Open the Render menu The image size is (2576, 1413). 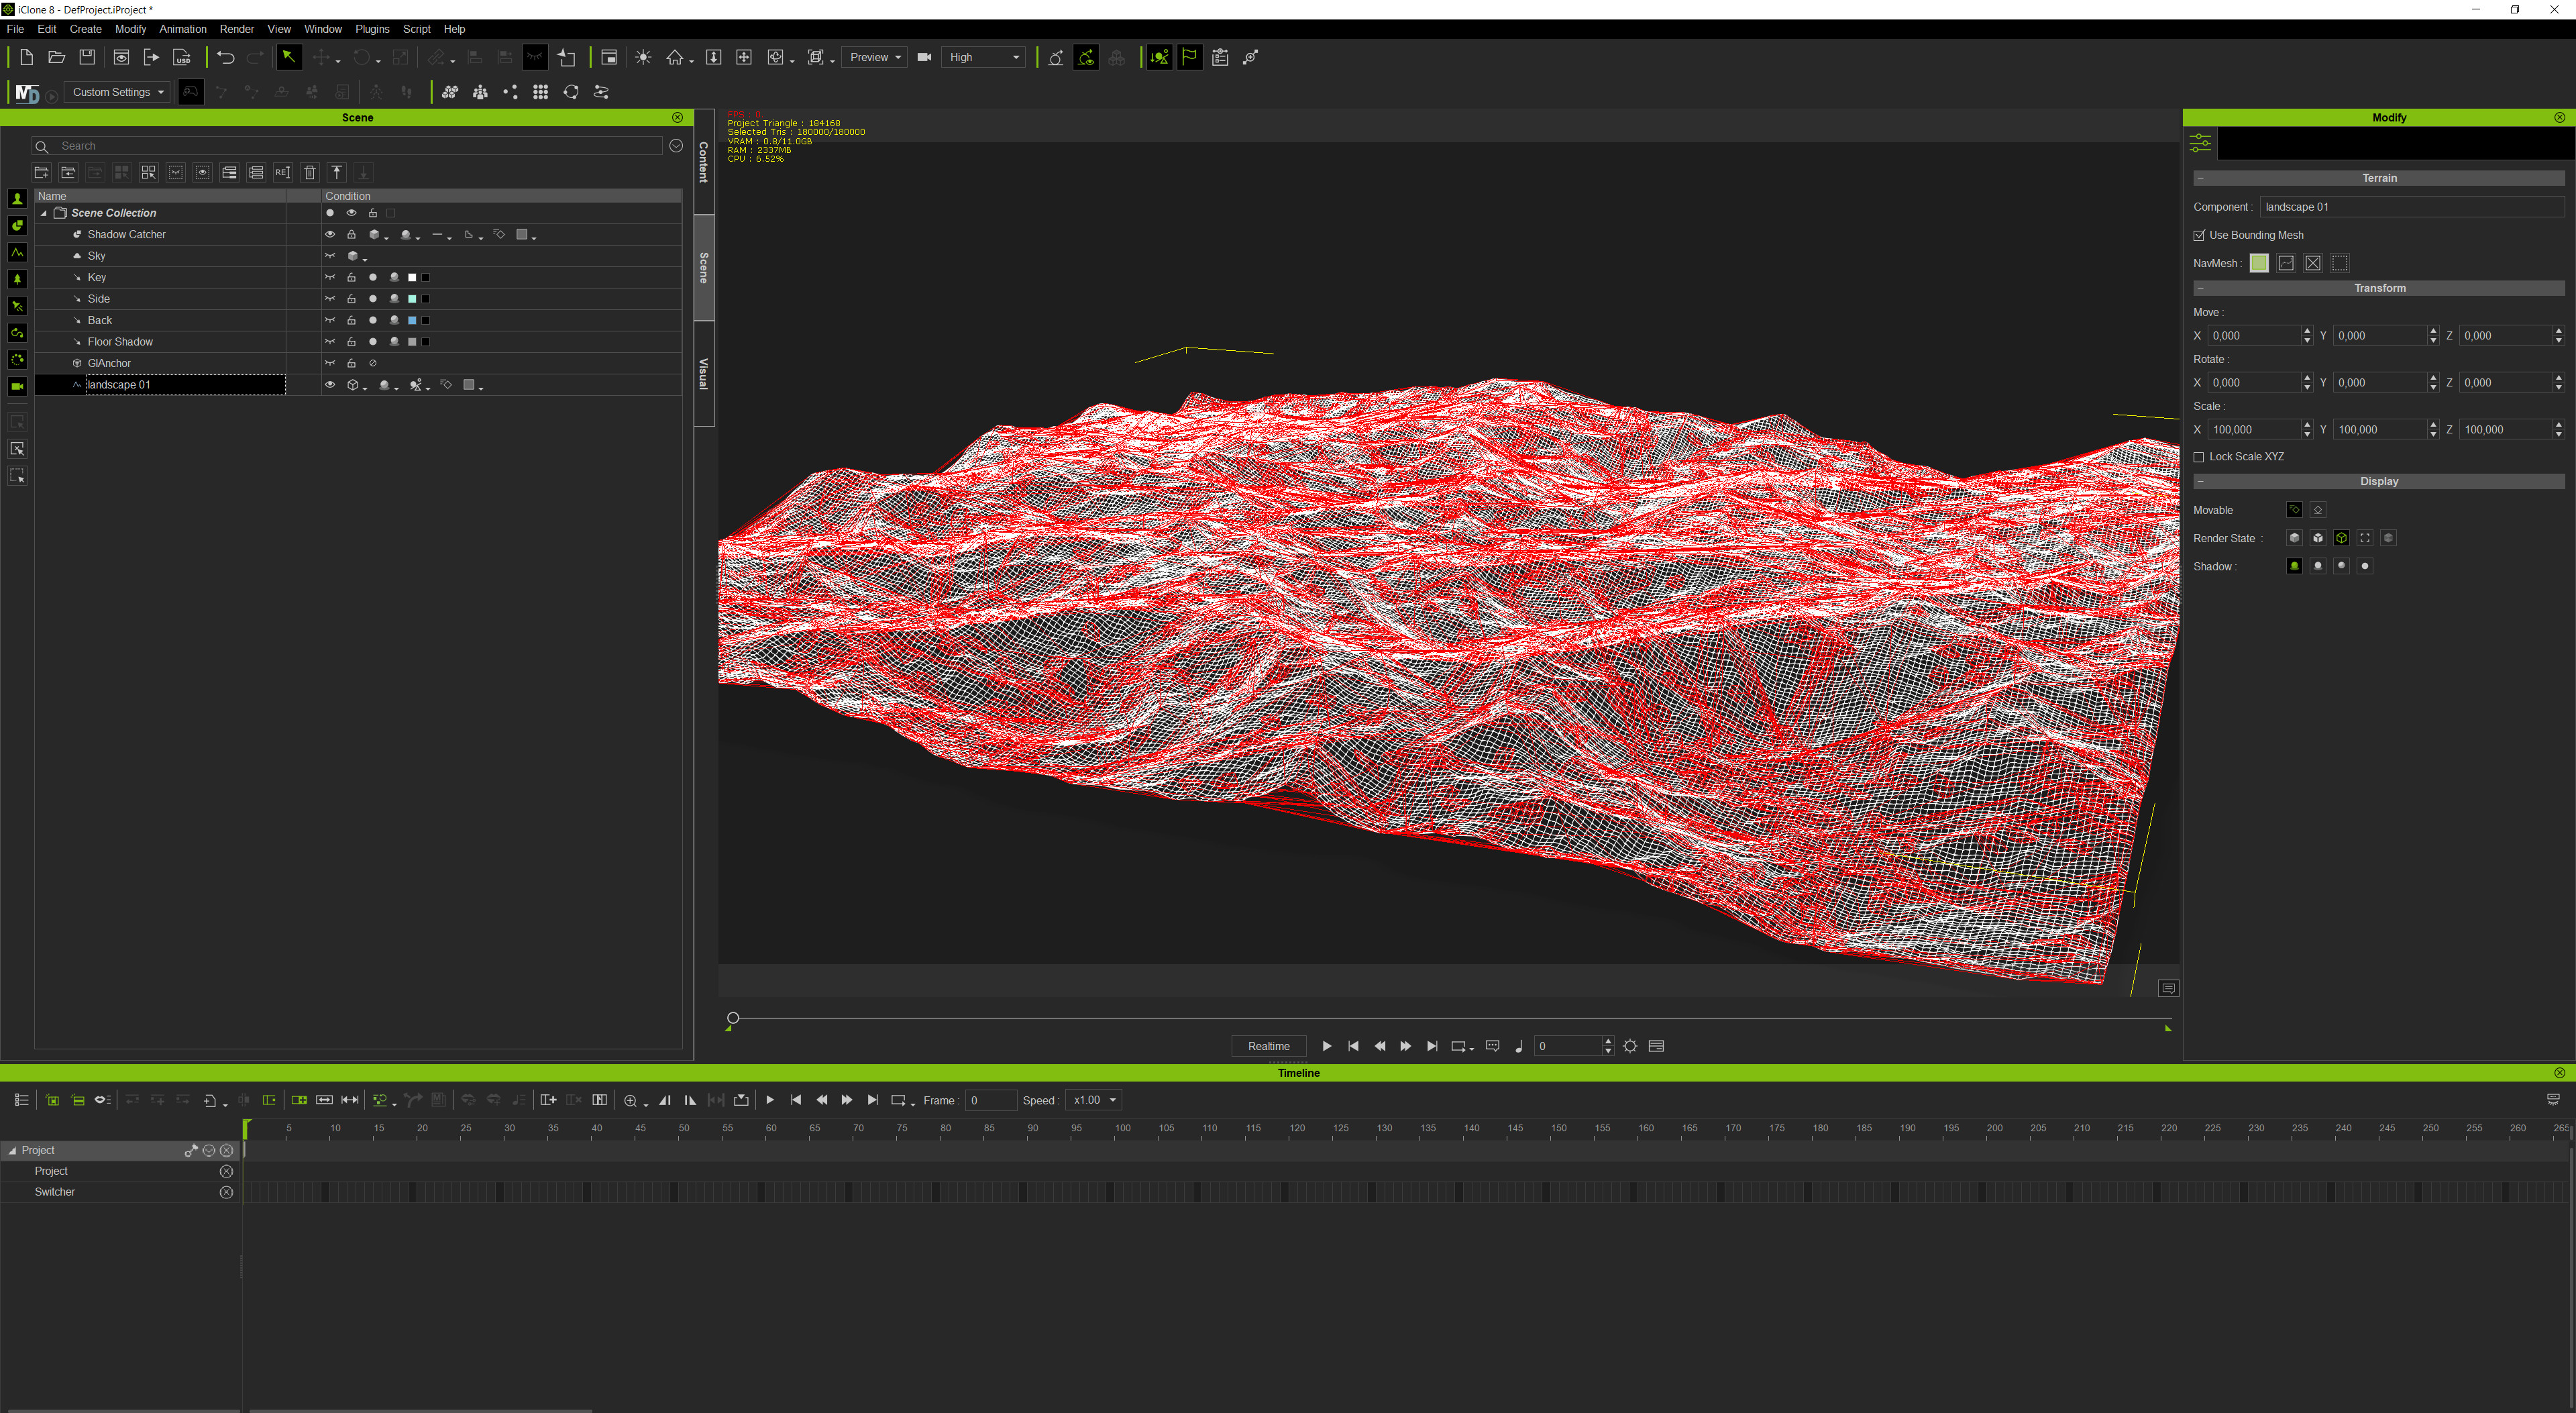(x=237, y=29)
